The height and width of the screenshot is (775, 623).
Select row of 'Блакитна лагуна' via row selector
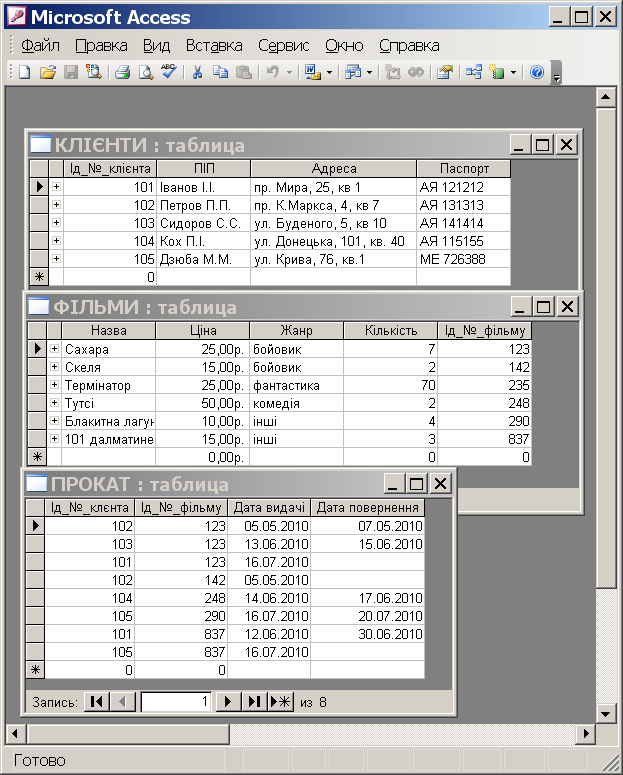pos(37,421)
